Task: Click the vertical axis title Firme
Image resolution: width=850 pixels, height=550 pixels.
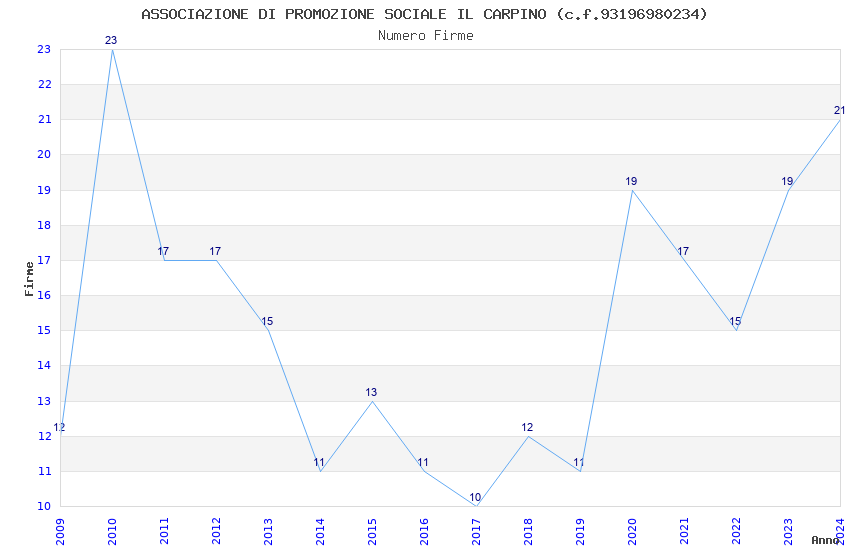Action: [x=29, y=279]
